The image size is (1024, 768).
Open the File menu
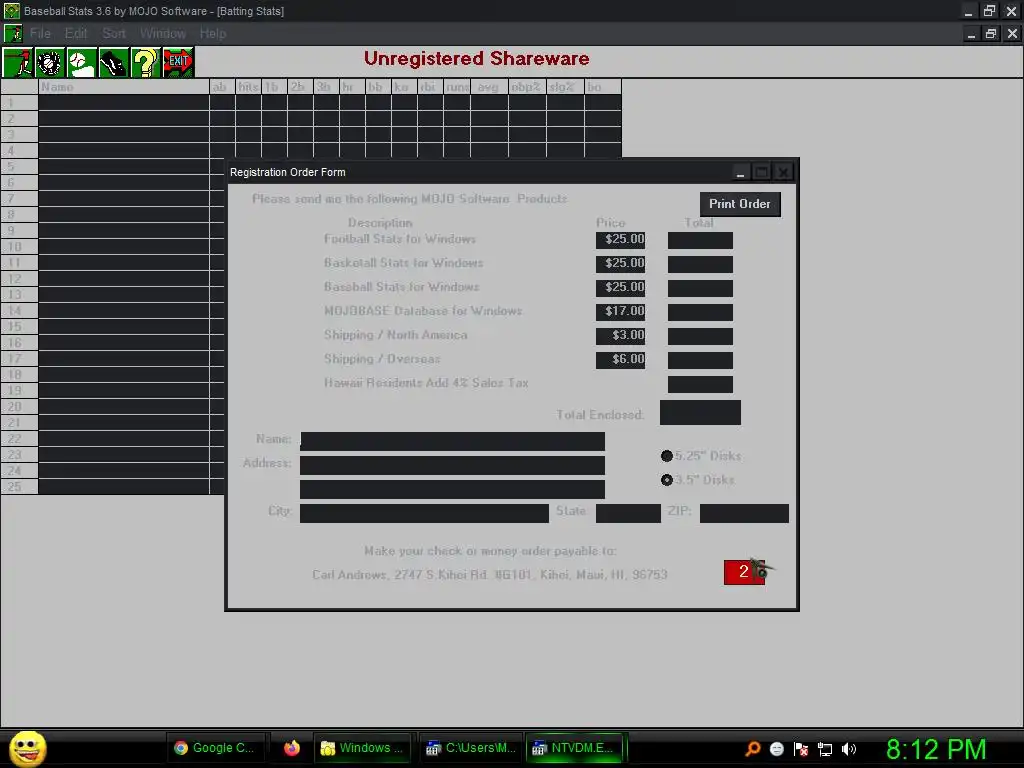pyautogui.click(x=40, y=33)
